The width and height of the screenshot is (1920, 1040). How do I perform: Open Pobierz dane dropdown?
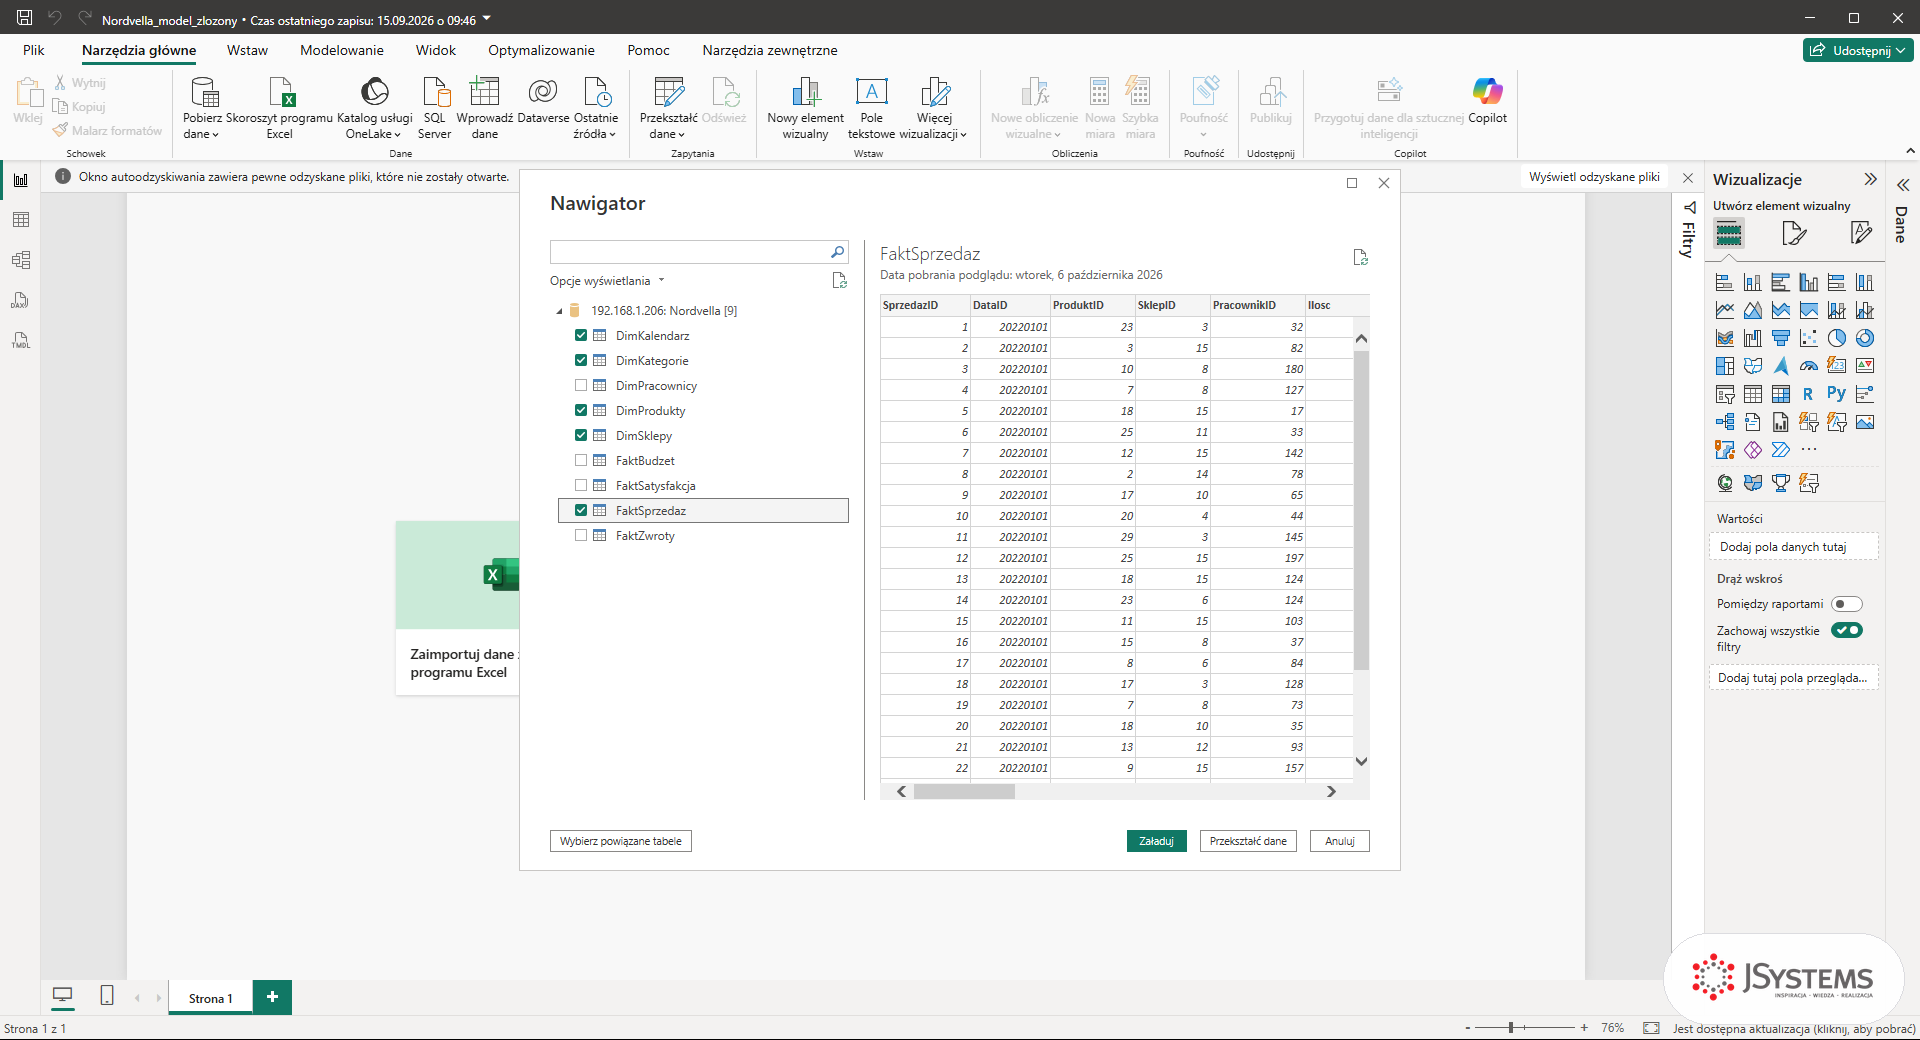pyautogui.click(x=202, y=108)
